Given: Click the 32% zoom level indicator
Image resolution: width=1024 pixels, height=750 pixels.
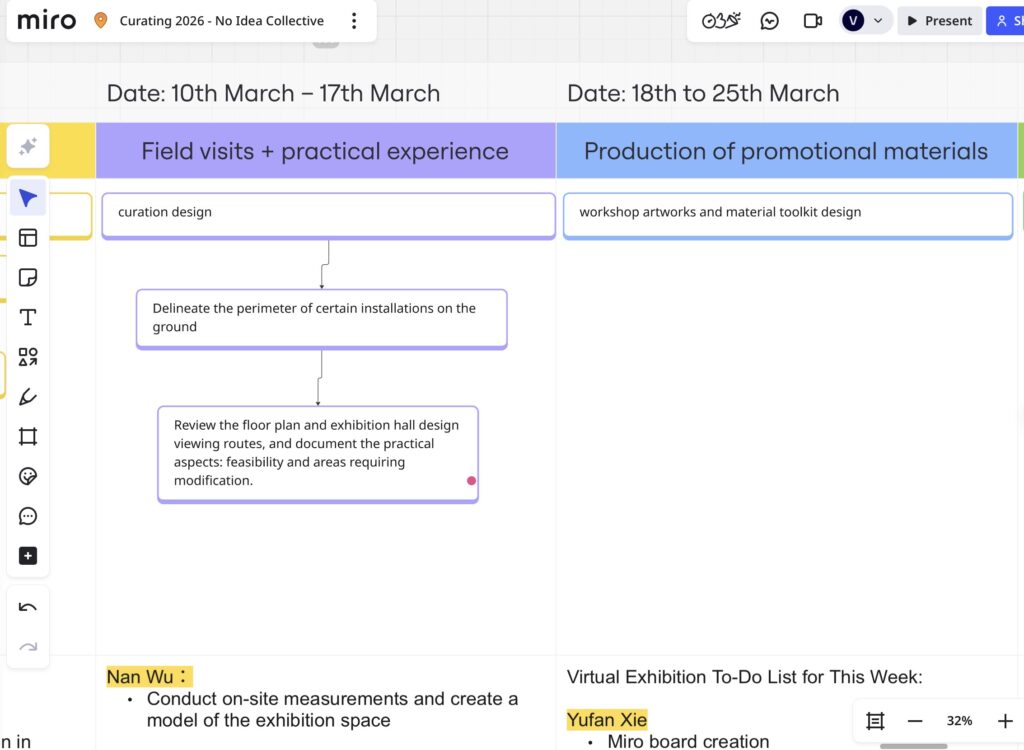Looking at the screenshot, I should click(x=959, y=721).
